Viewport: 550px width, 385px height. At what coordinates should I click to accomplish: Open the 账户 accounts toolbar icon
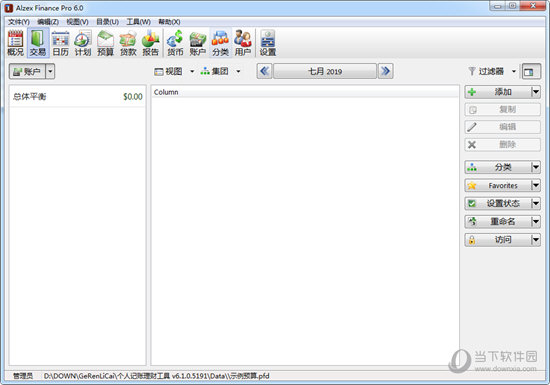pos(197,43)
